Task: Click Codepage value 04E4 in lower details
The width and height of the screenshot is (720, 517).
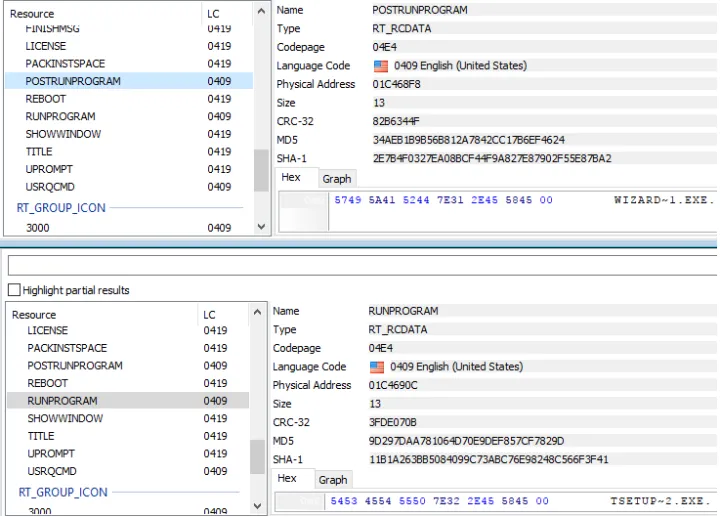Action: point(381,348)
